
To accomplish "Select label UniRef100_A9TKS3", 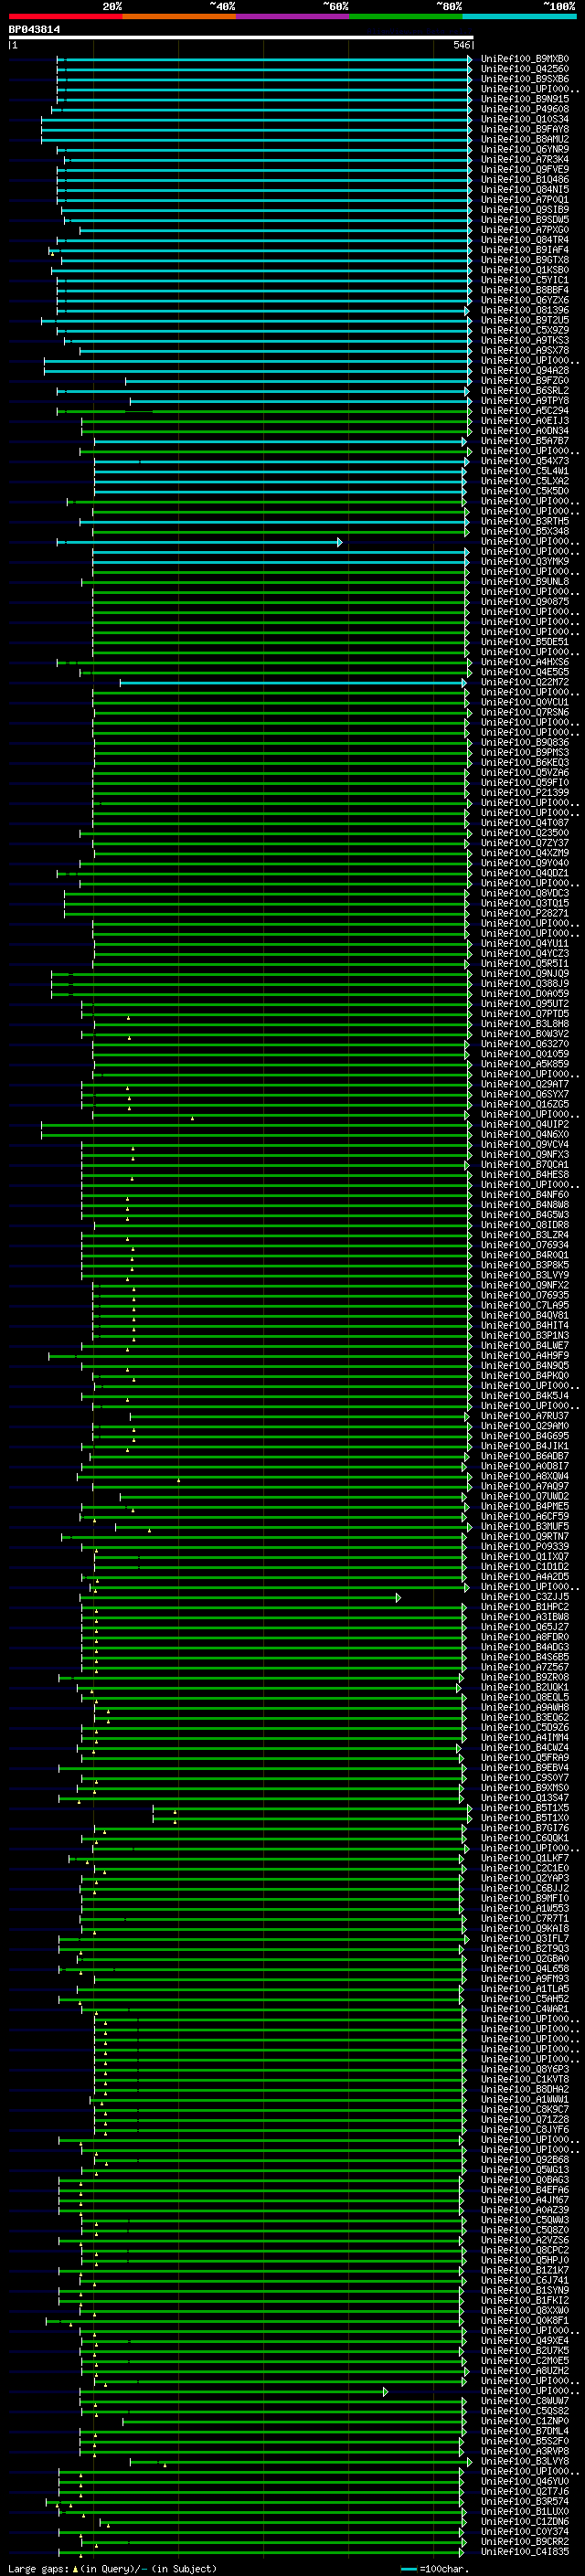I will (525, 340).
